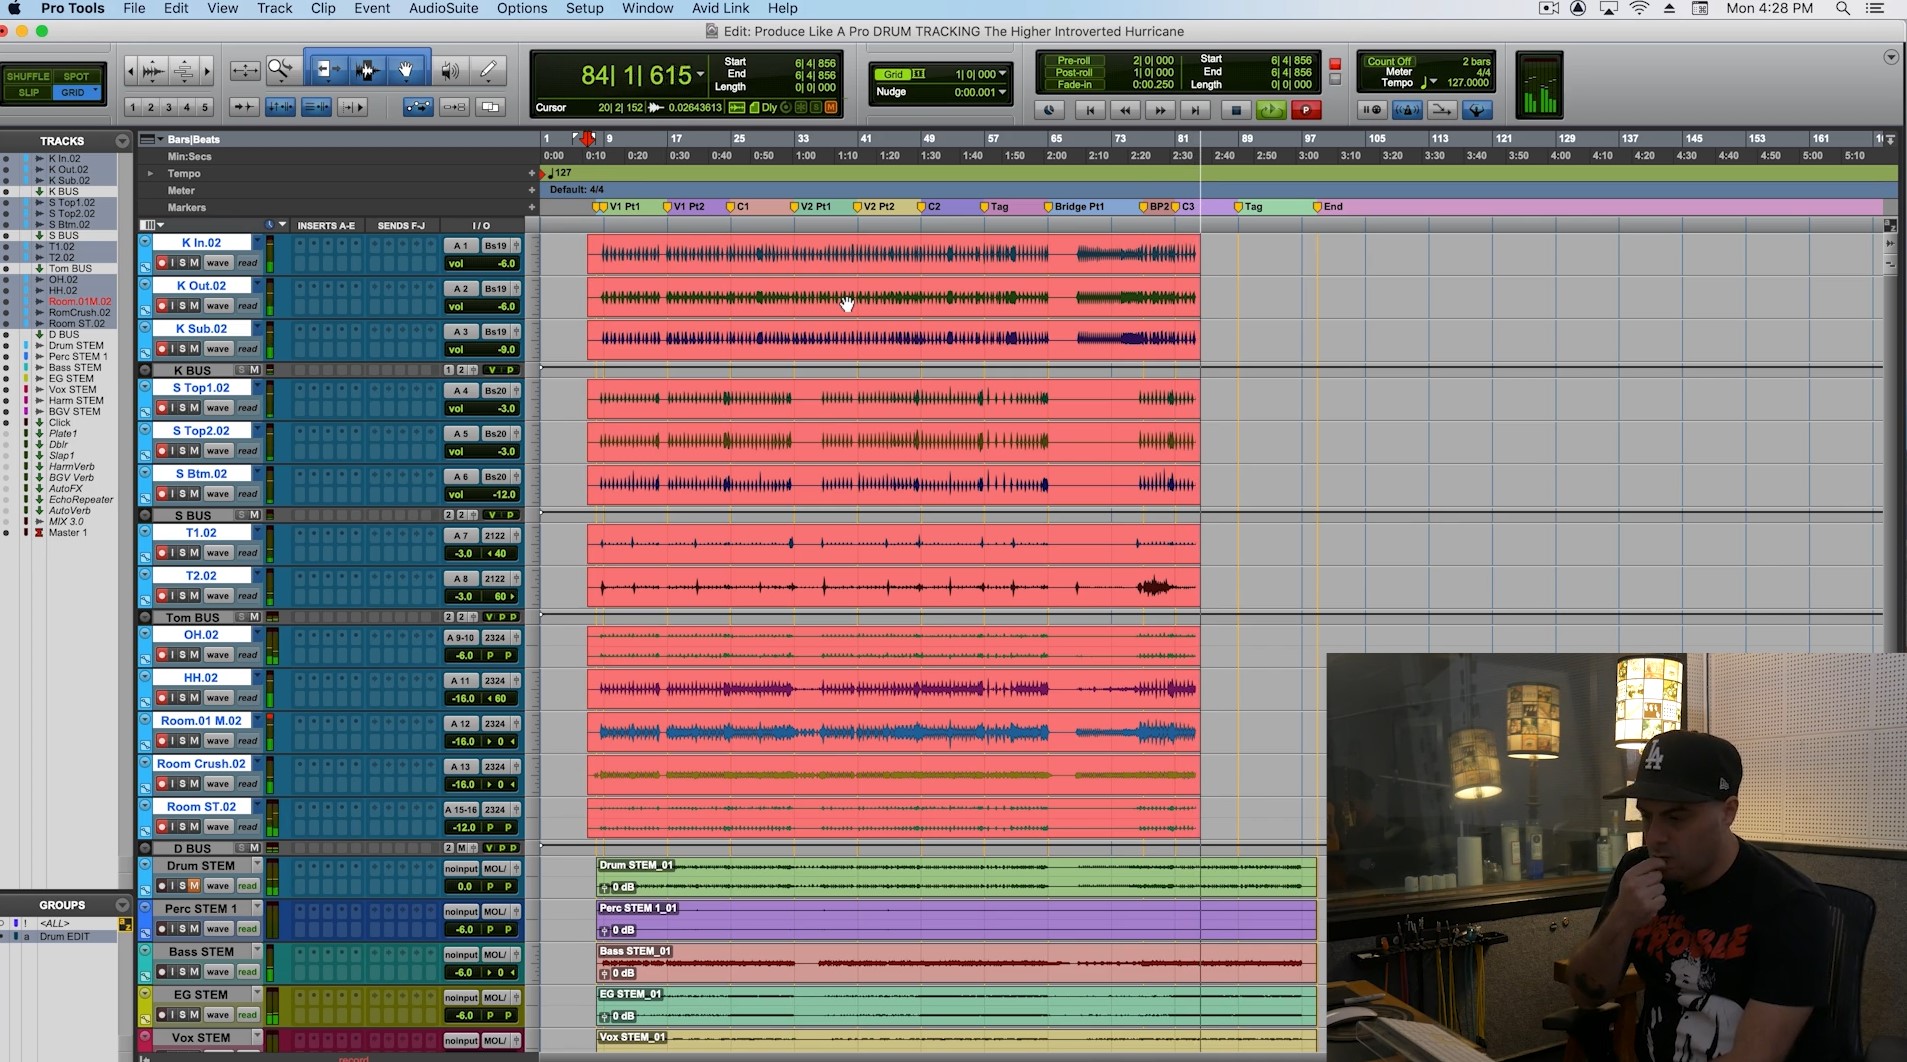This screenshot has height=1062, width=1907.
Task: Toggle Automation Follows Edit button
Action: (418, 107)
